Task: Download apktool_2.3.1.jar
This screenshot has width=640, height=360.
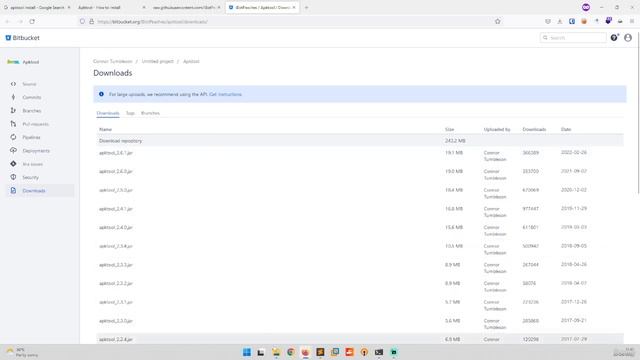Action: coord(116,302)
